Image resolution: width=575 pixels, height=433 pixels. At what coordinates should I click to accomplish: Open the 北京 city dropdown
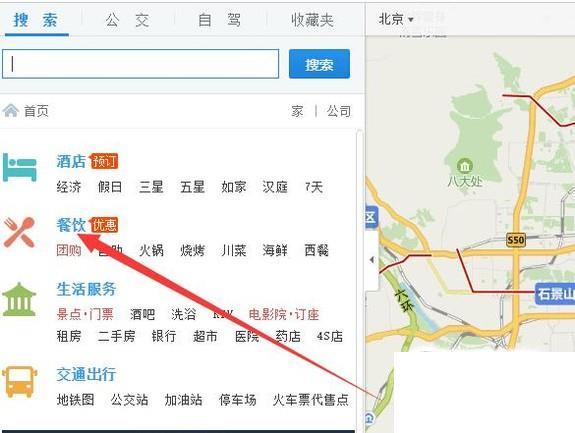click(396, 19)
